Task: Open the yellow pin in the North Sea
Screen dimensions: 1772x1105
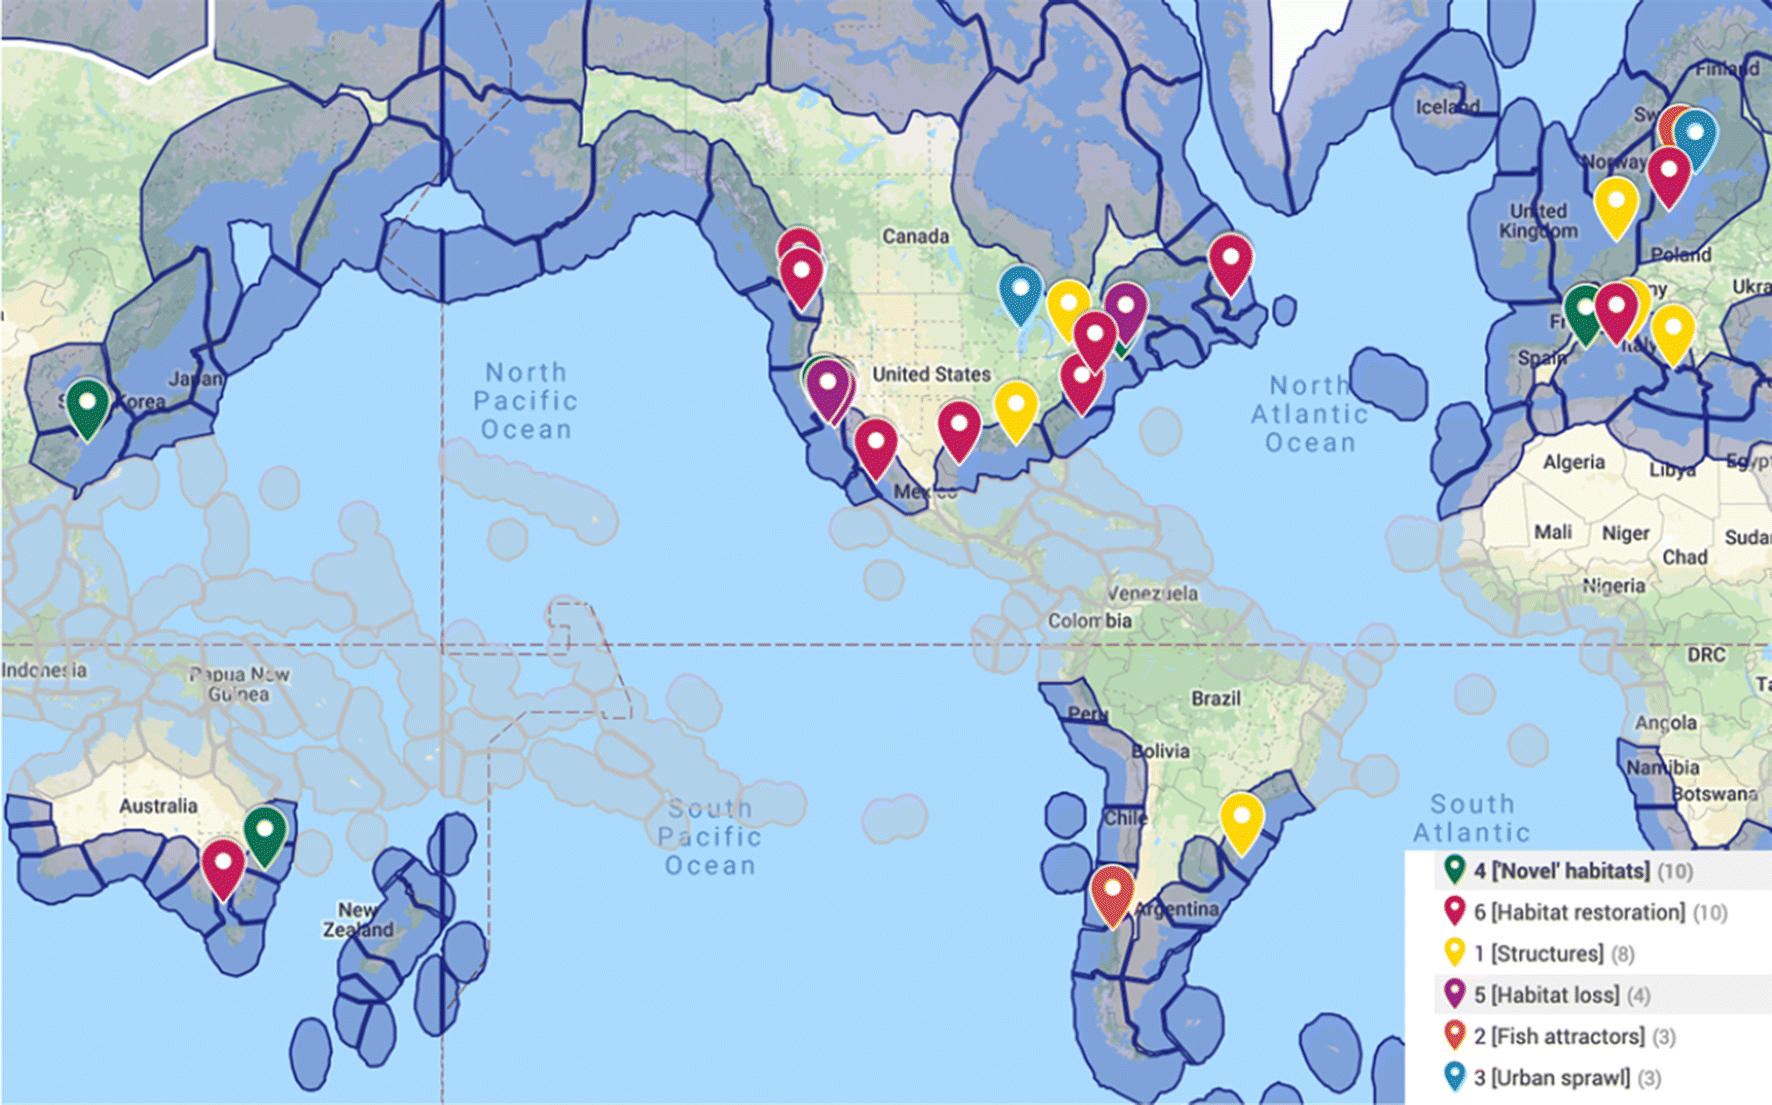Action: (1616, 208)
